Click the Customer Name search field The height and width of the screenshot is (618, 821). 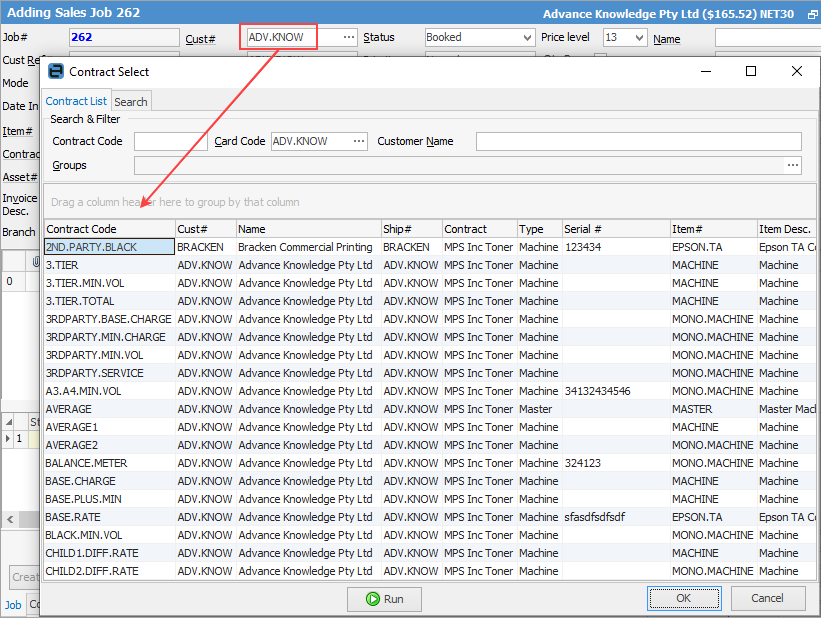point(638,142)
